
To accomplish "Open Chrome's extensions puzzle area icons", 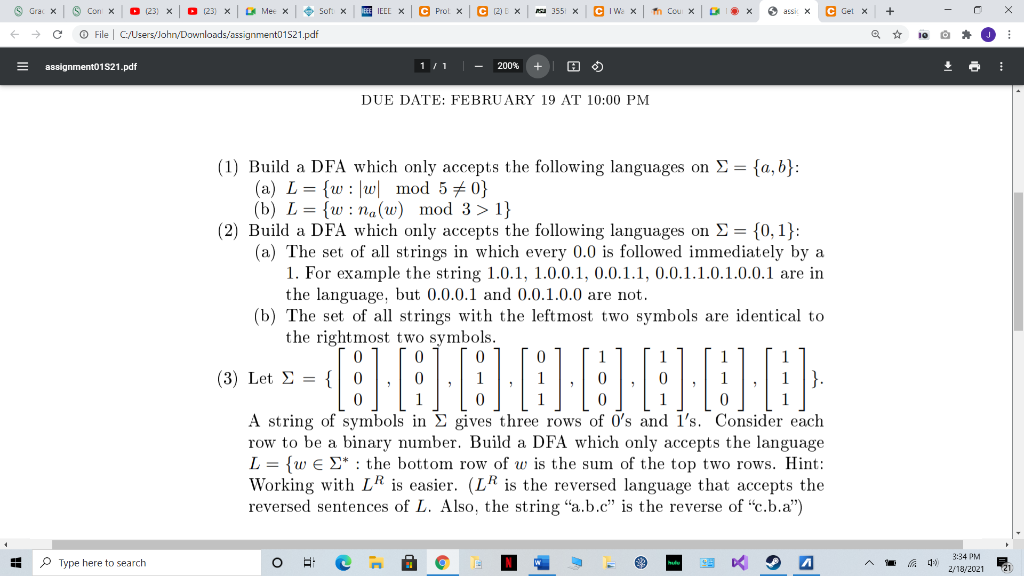I will point(967,32).
